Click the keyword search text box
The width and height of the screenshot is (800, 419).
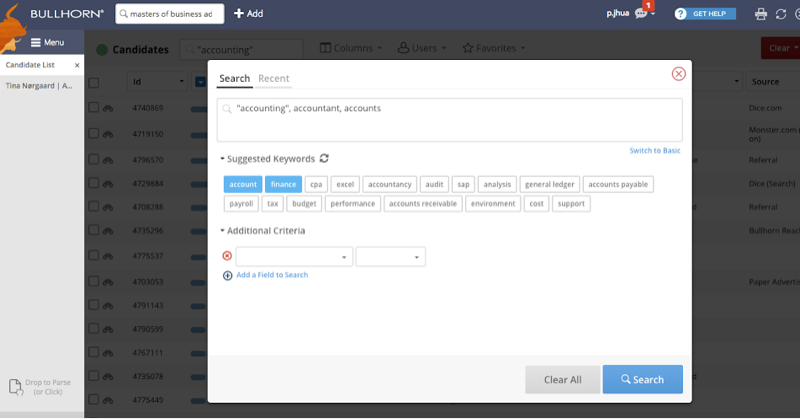coord(450,118)
